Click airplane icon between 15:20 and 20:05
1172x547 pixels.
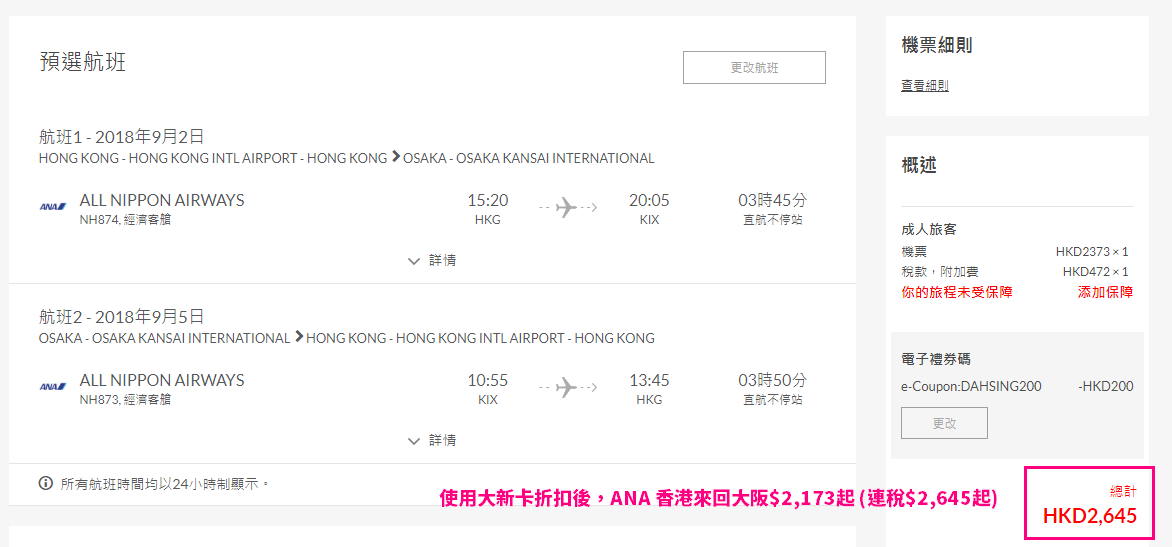[567, 206]
